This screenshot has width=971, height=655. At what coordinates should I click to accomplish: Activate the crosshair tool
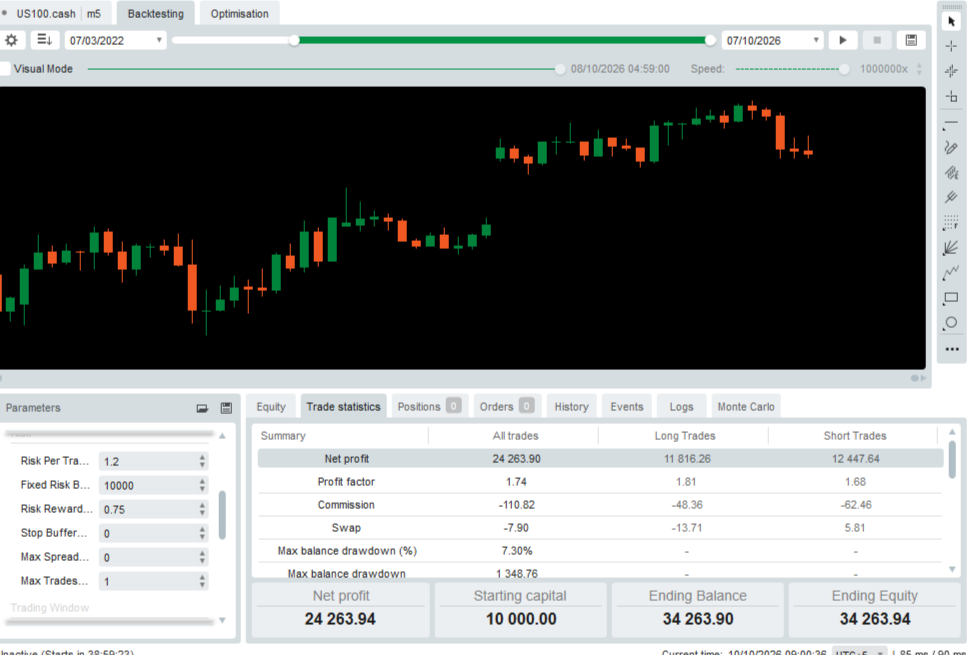[951, 46]
